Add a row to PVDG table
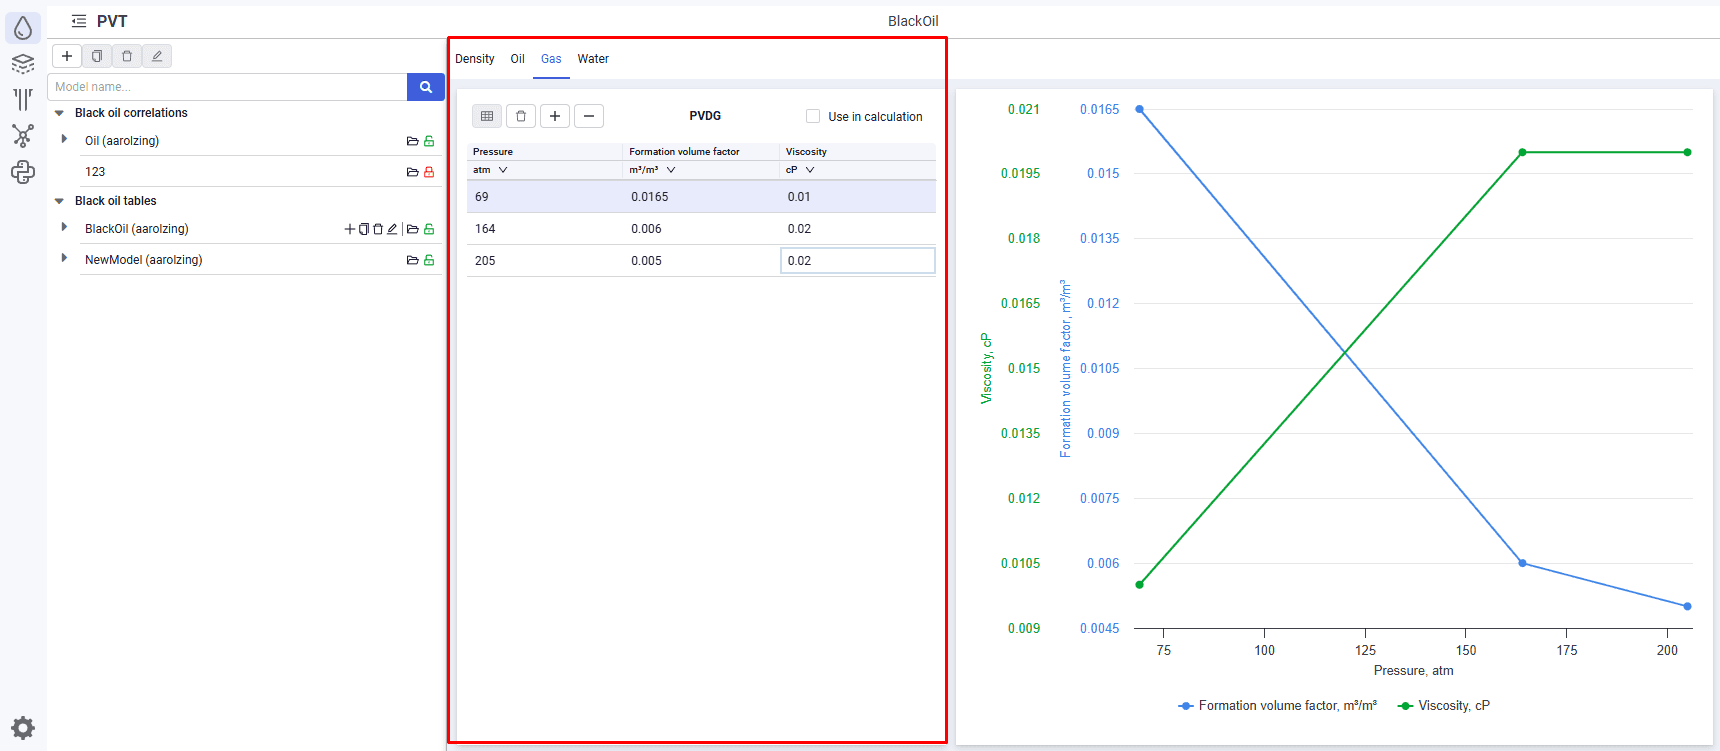This screenshot has height=751, width=1720. click(555, 116)
